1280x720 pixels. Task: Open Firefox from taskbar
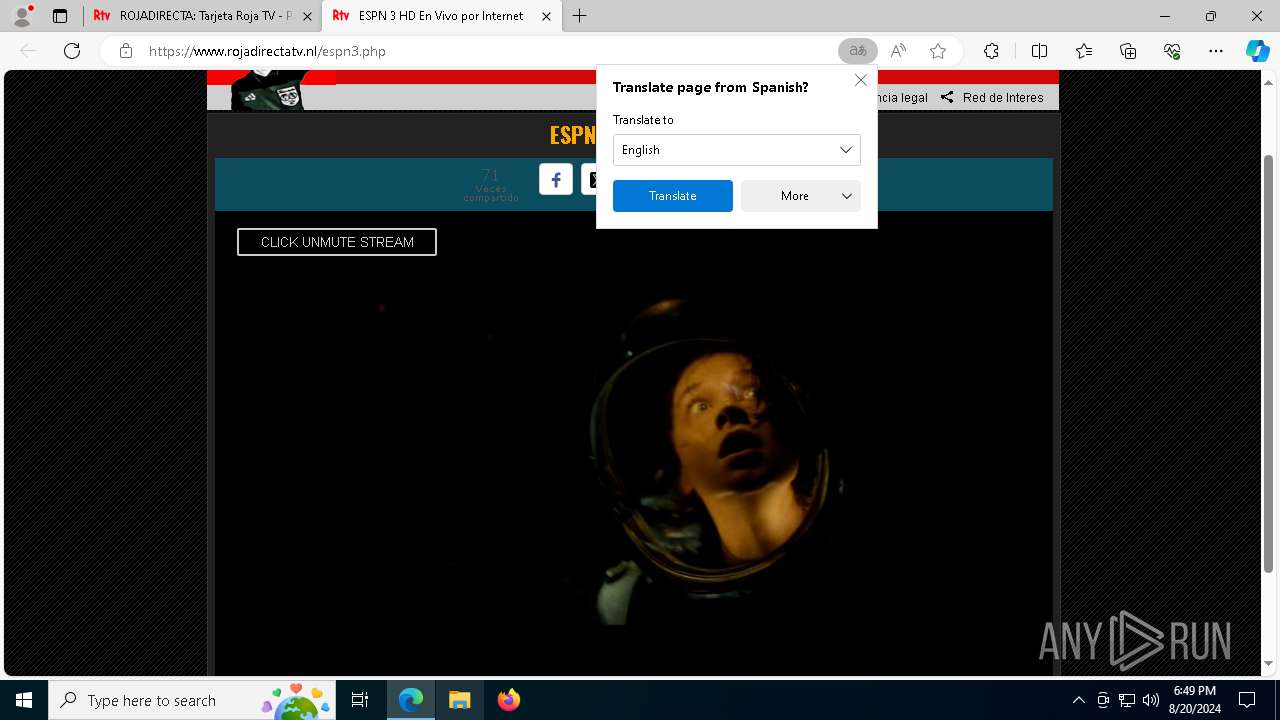(x=508, y=700)
